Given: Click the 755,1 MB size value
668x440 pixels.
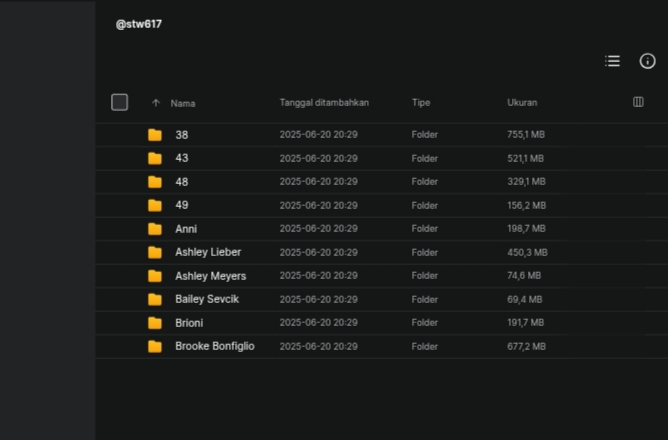Looking at the screenshot, I should (526, 135).
